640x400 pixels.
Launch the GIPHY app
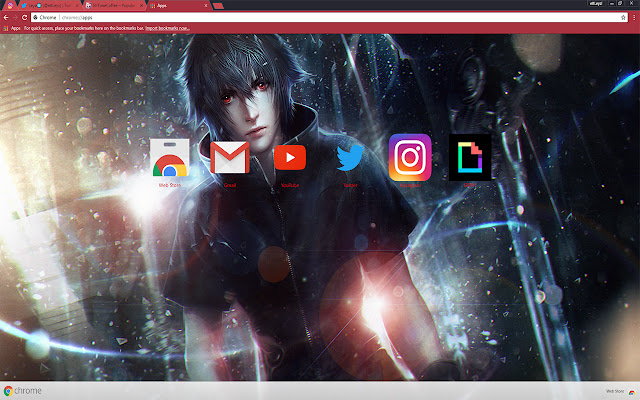470,157
